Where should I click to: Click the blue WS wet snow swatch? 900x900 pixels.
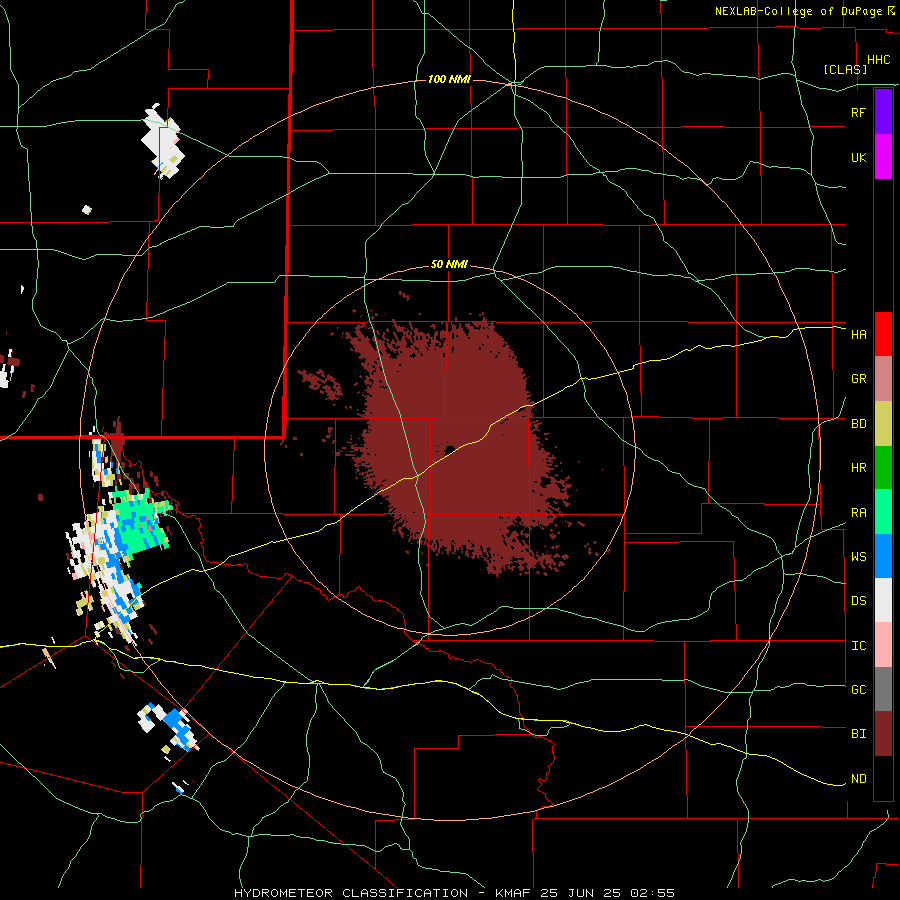(x=883, y=556)
